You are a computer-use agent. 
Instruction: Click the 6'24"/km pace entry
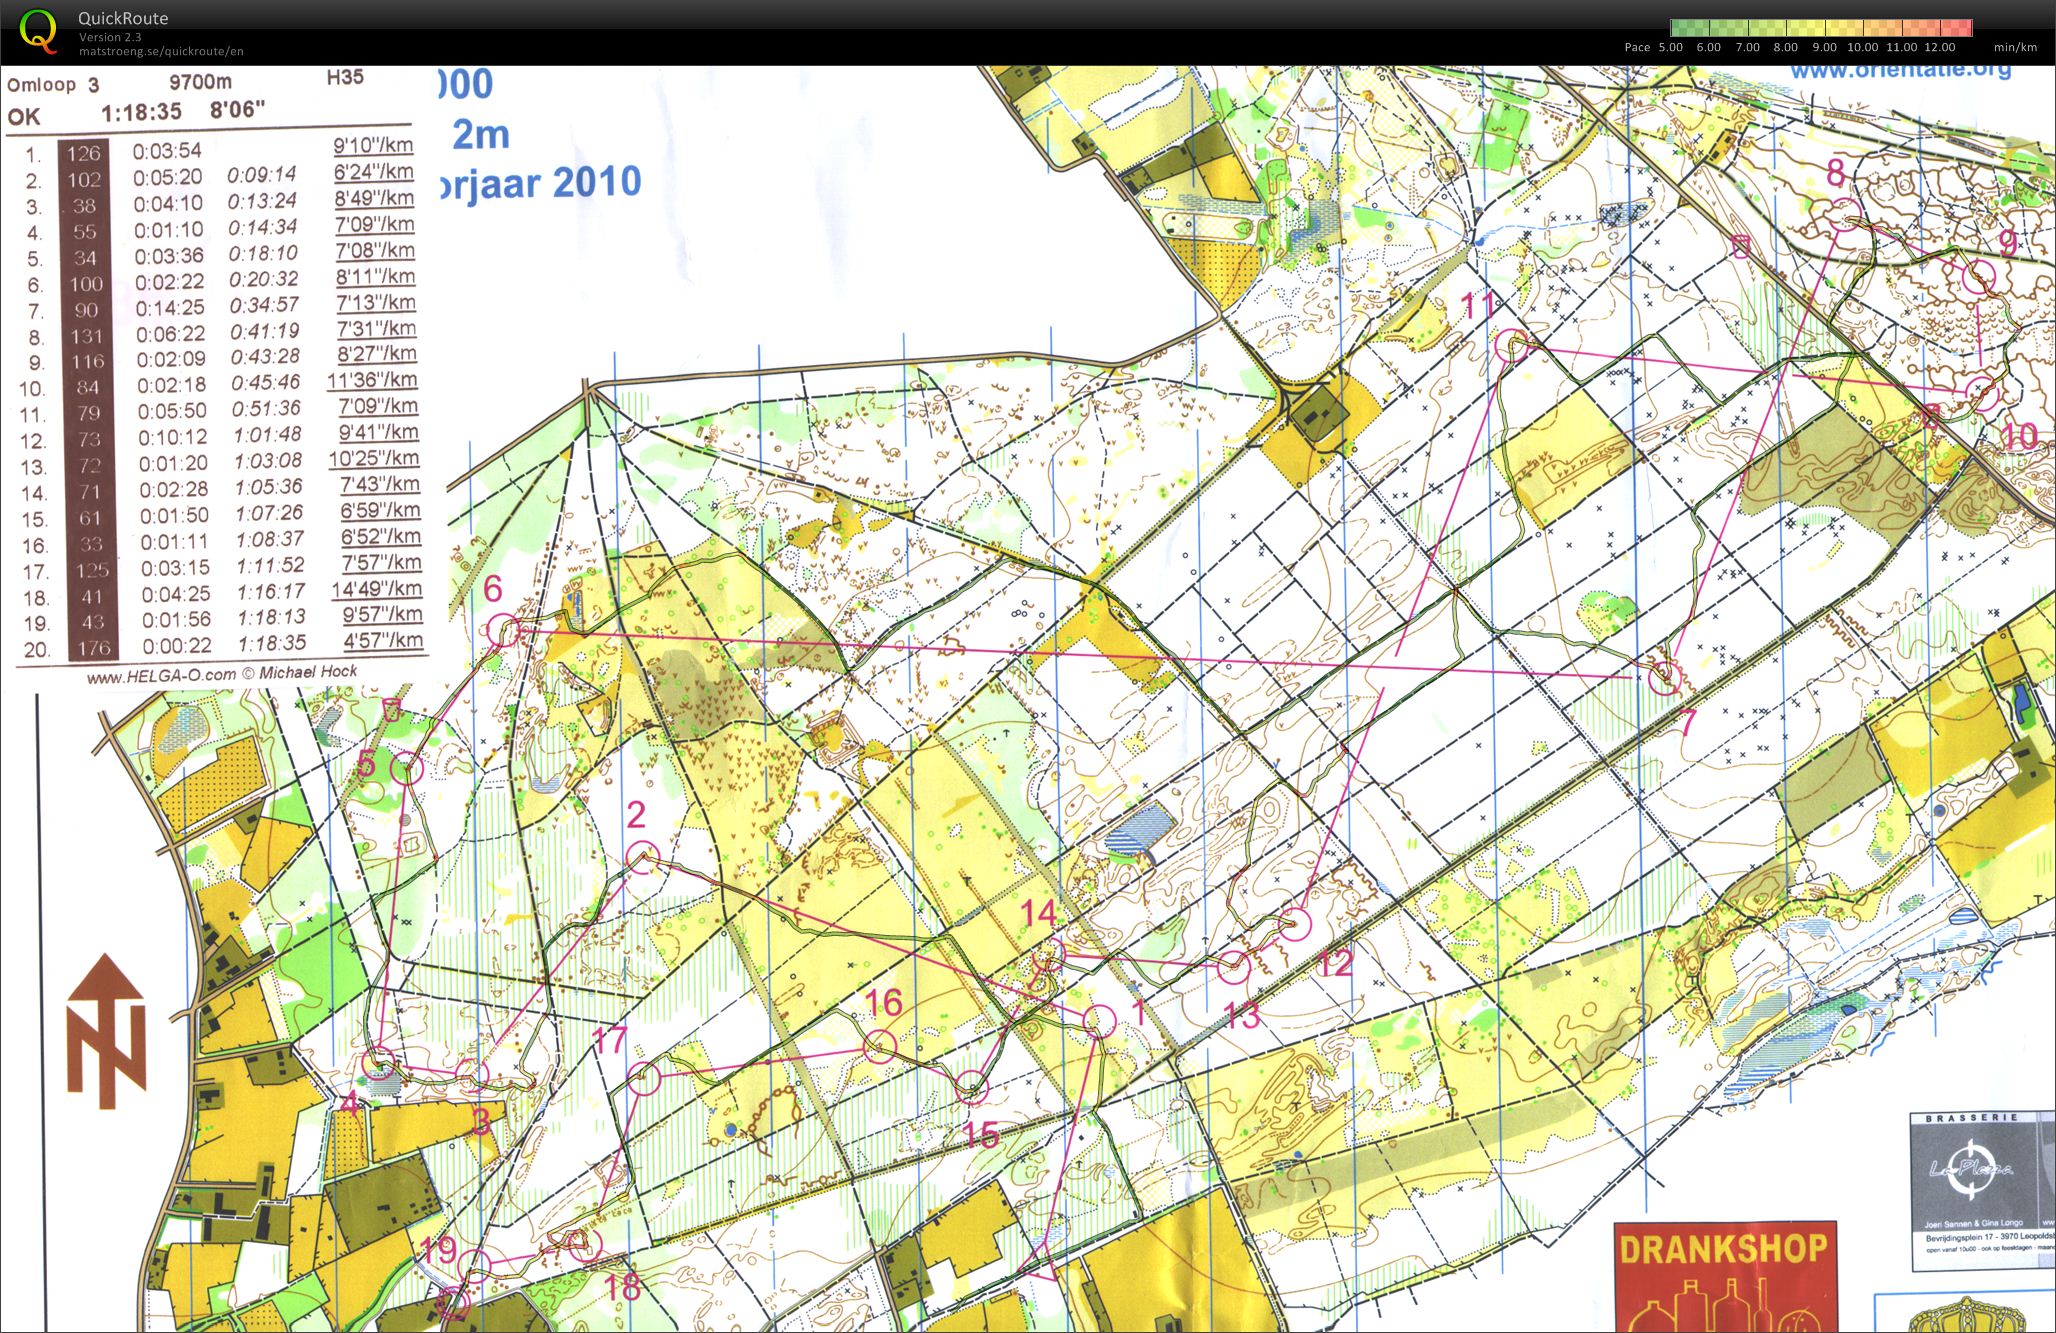pyautogui.click(x=374, y=172)
